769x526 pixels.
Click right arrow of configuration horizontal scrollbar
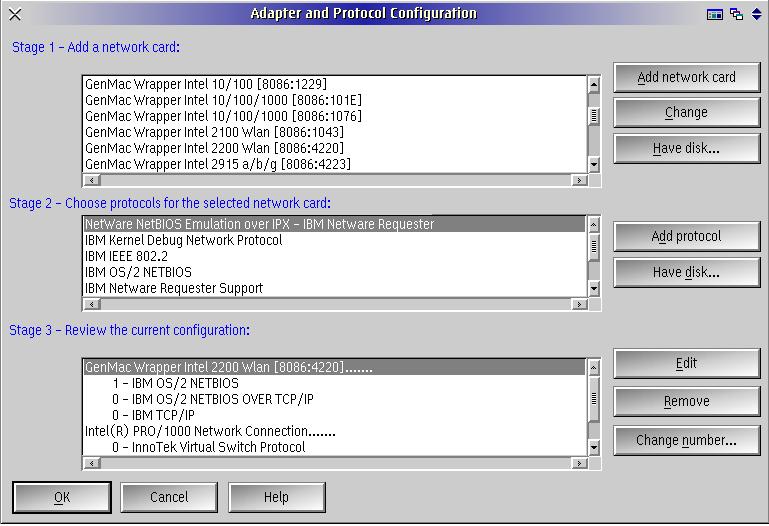pyautogui.click(x=579, y=463)
